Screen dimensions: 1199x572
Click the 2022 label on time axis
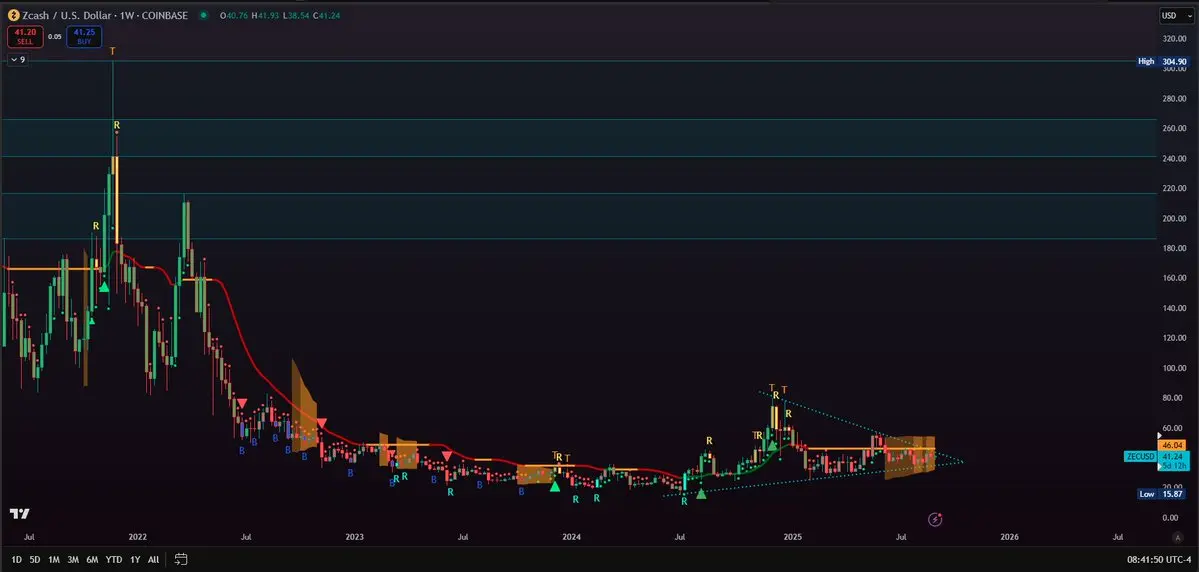click(138, 538)
